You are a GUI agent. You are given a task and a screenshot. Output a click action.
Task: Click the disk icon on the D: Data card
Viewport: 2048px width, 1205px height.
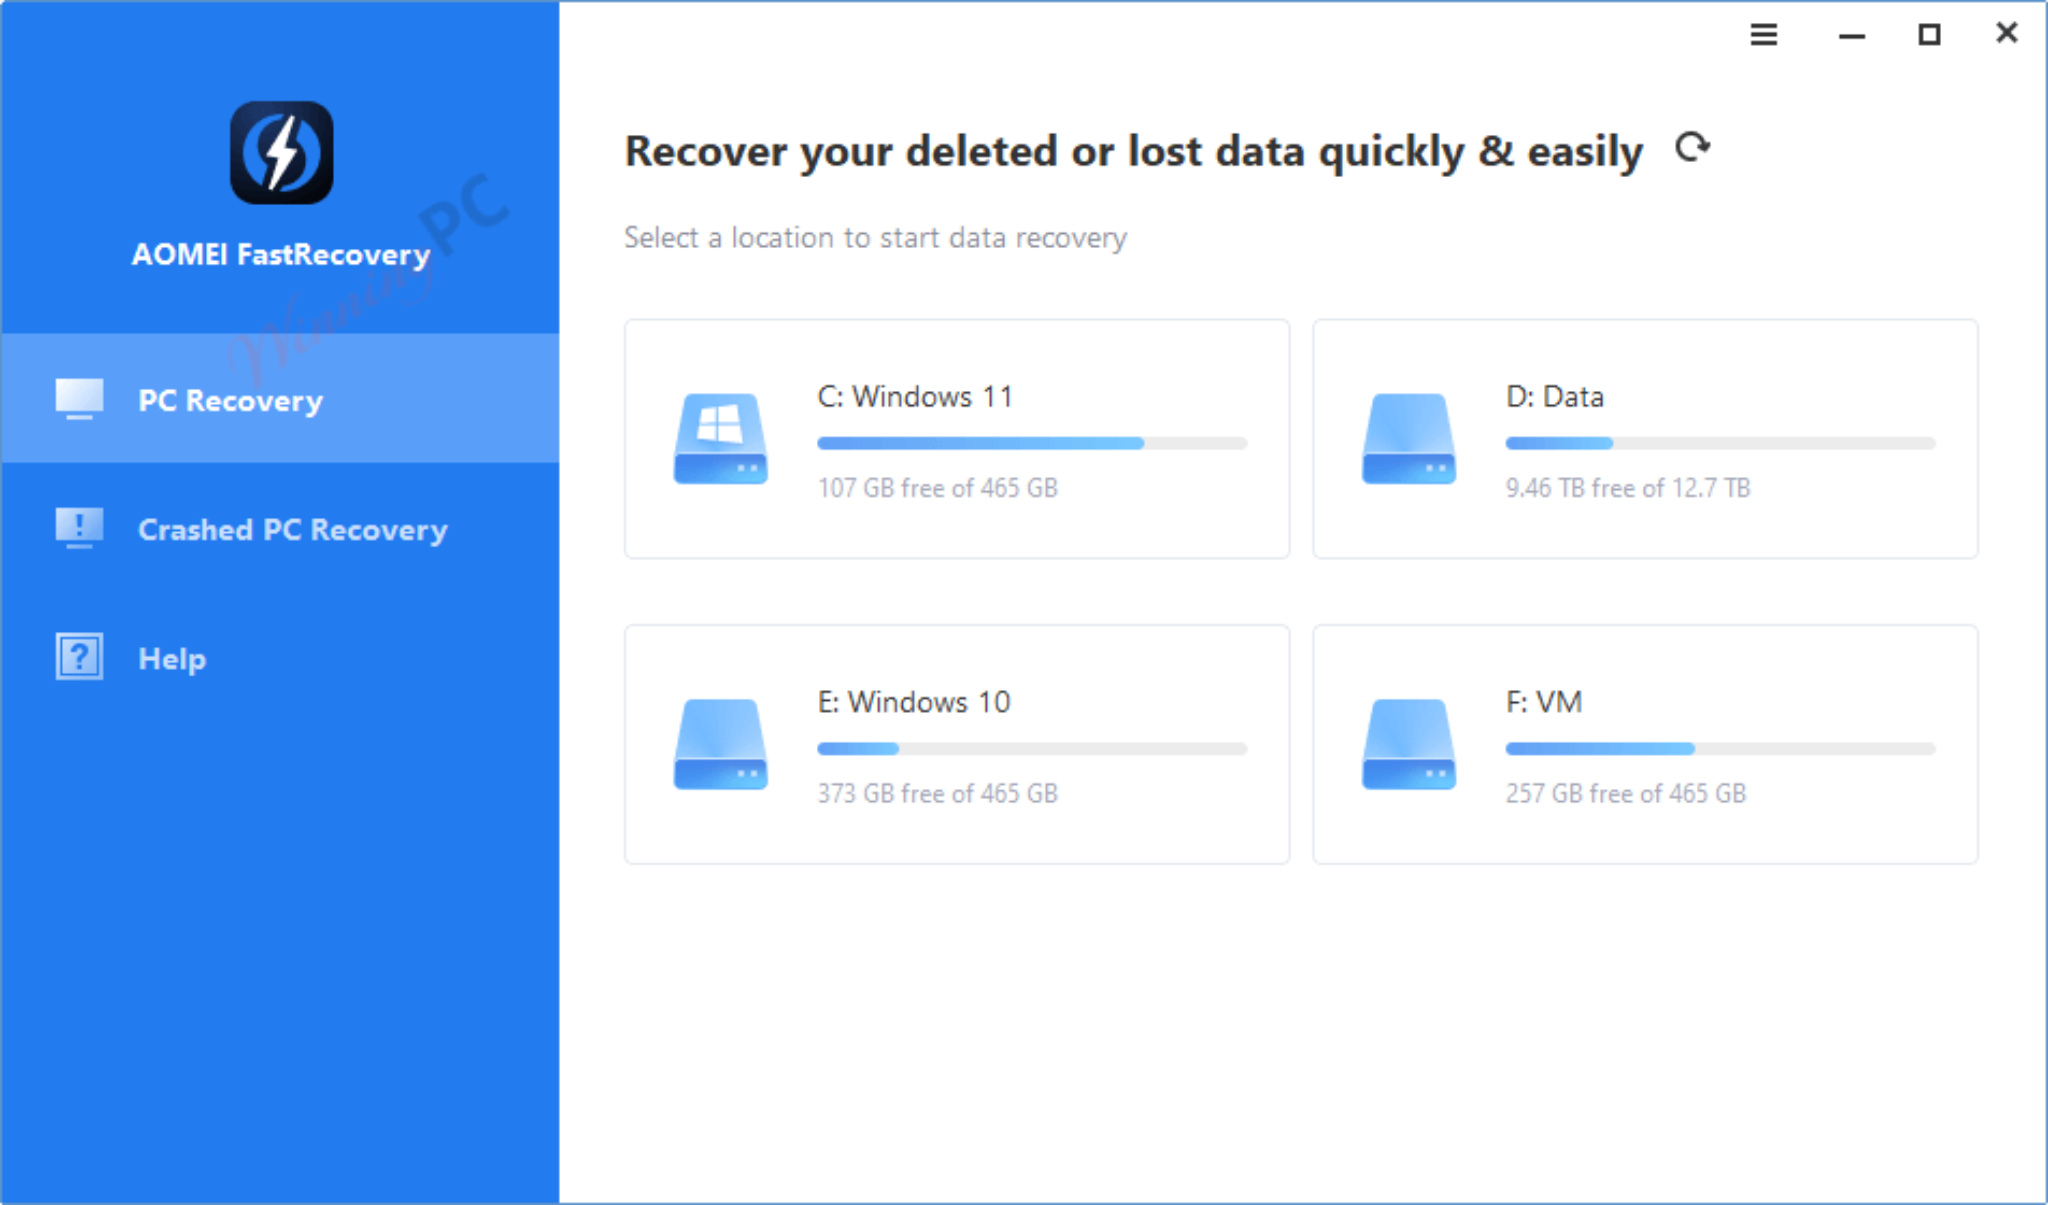coord(1408,440)
